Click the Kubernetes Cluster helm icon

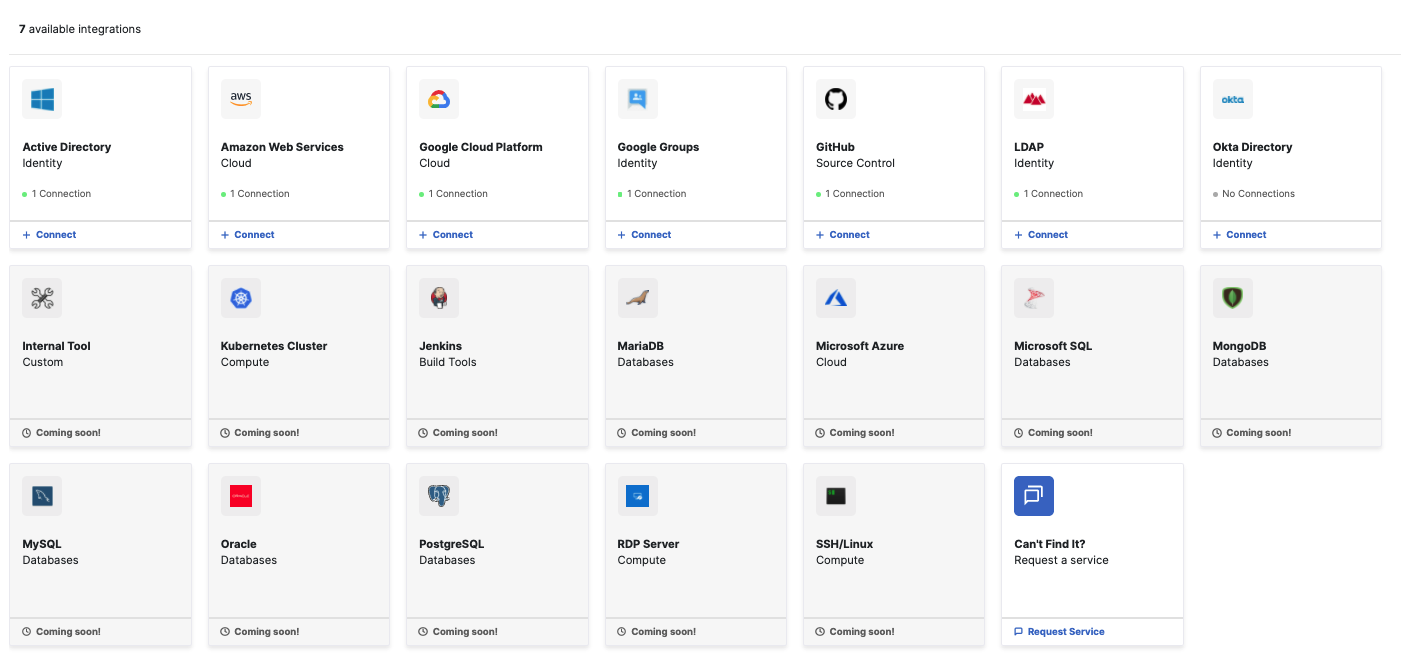(x=241, y=298)
